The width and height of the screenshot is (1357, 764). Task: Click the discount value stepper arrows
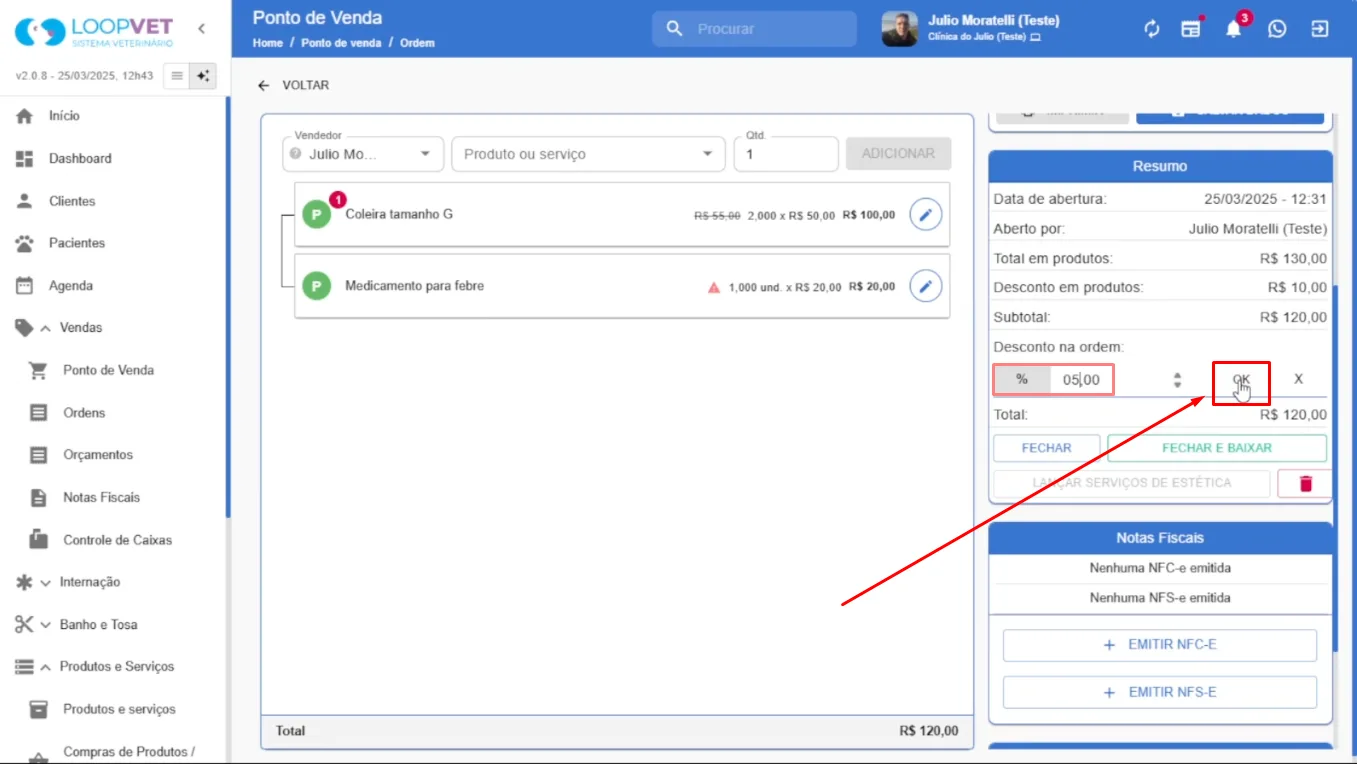(1177, 380)
